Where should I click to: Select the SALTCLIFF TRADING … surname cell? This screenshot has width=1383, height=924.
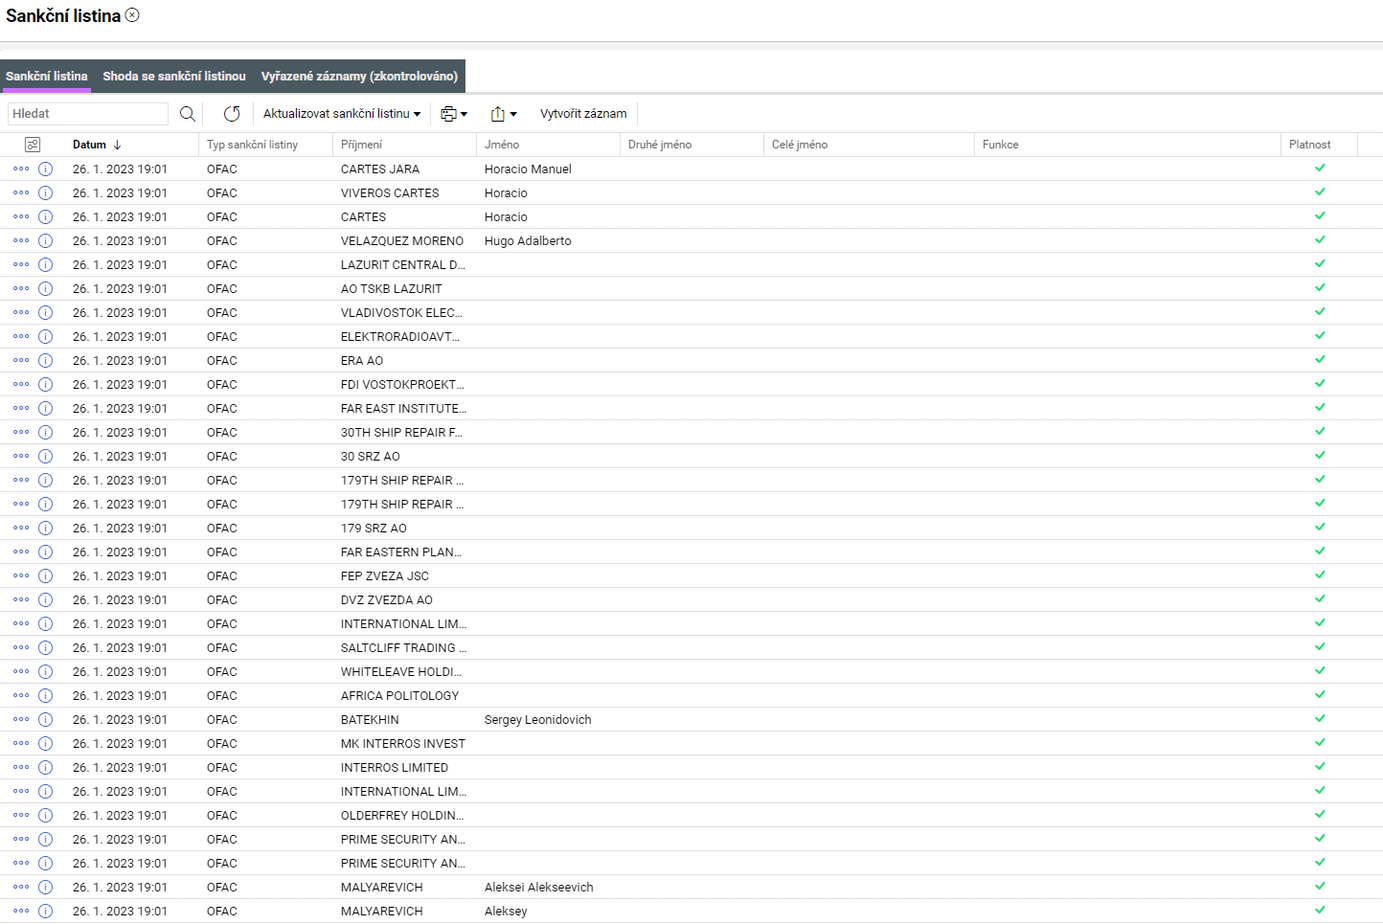point(403,649)
